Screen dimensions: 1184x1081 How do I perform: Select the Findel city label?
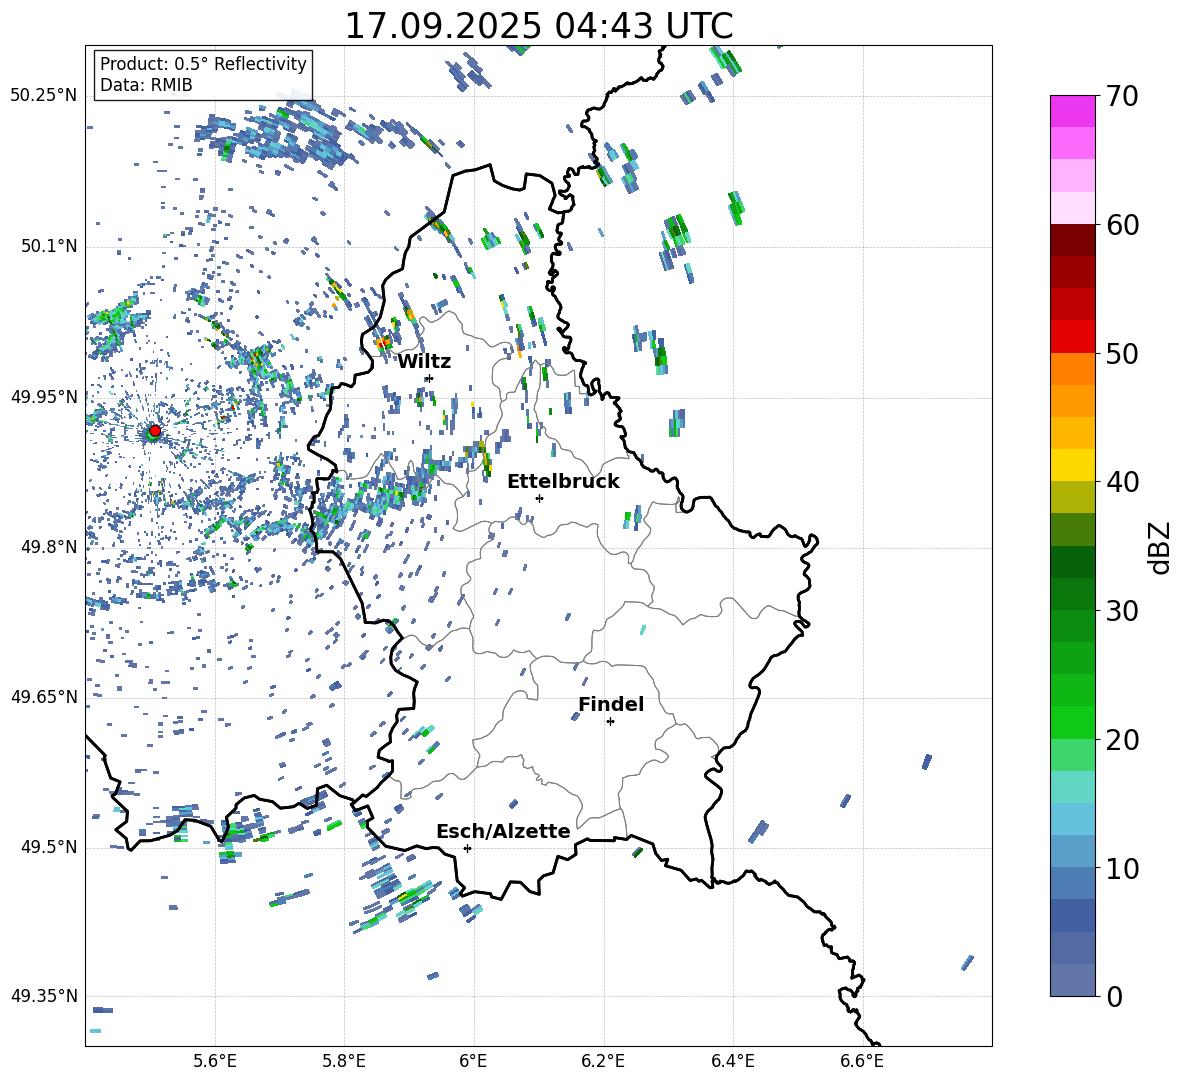tap(610, 704)
